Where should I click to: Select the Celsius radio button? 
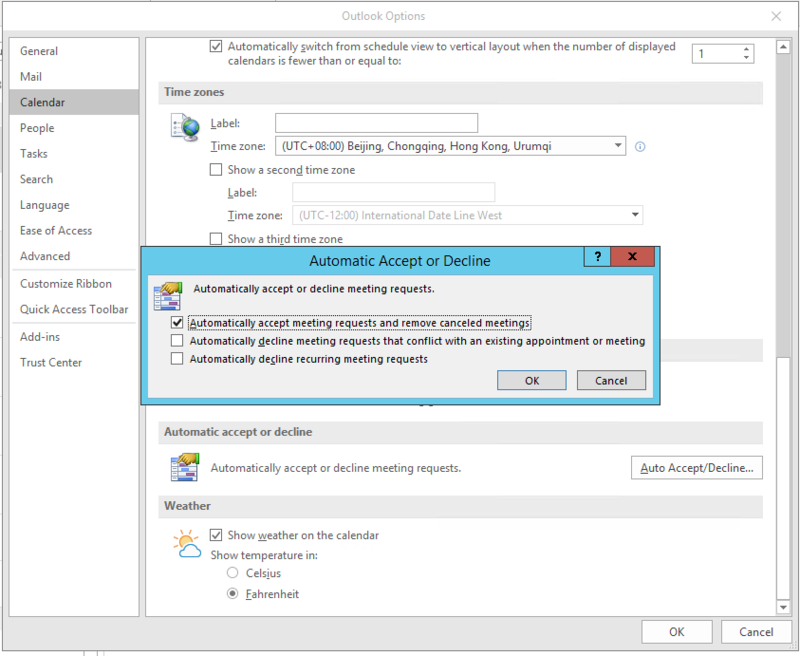pos(230,573)
